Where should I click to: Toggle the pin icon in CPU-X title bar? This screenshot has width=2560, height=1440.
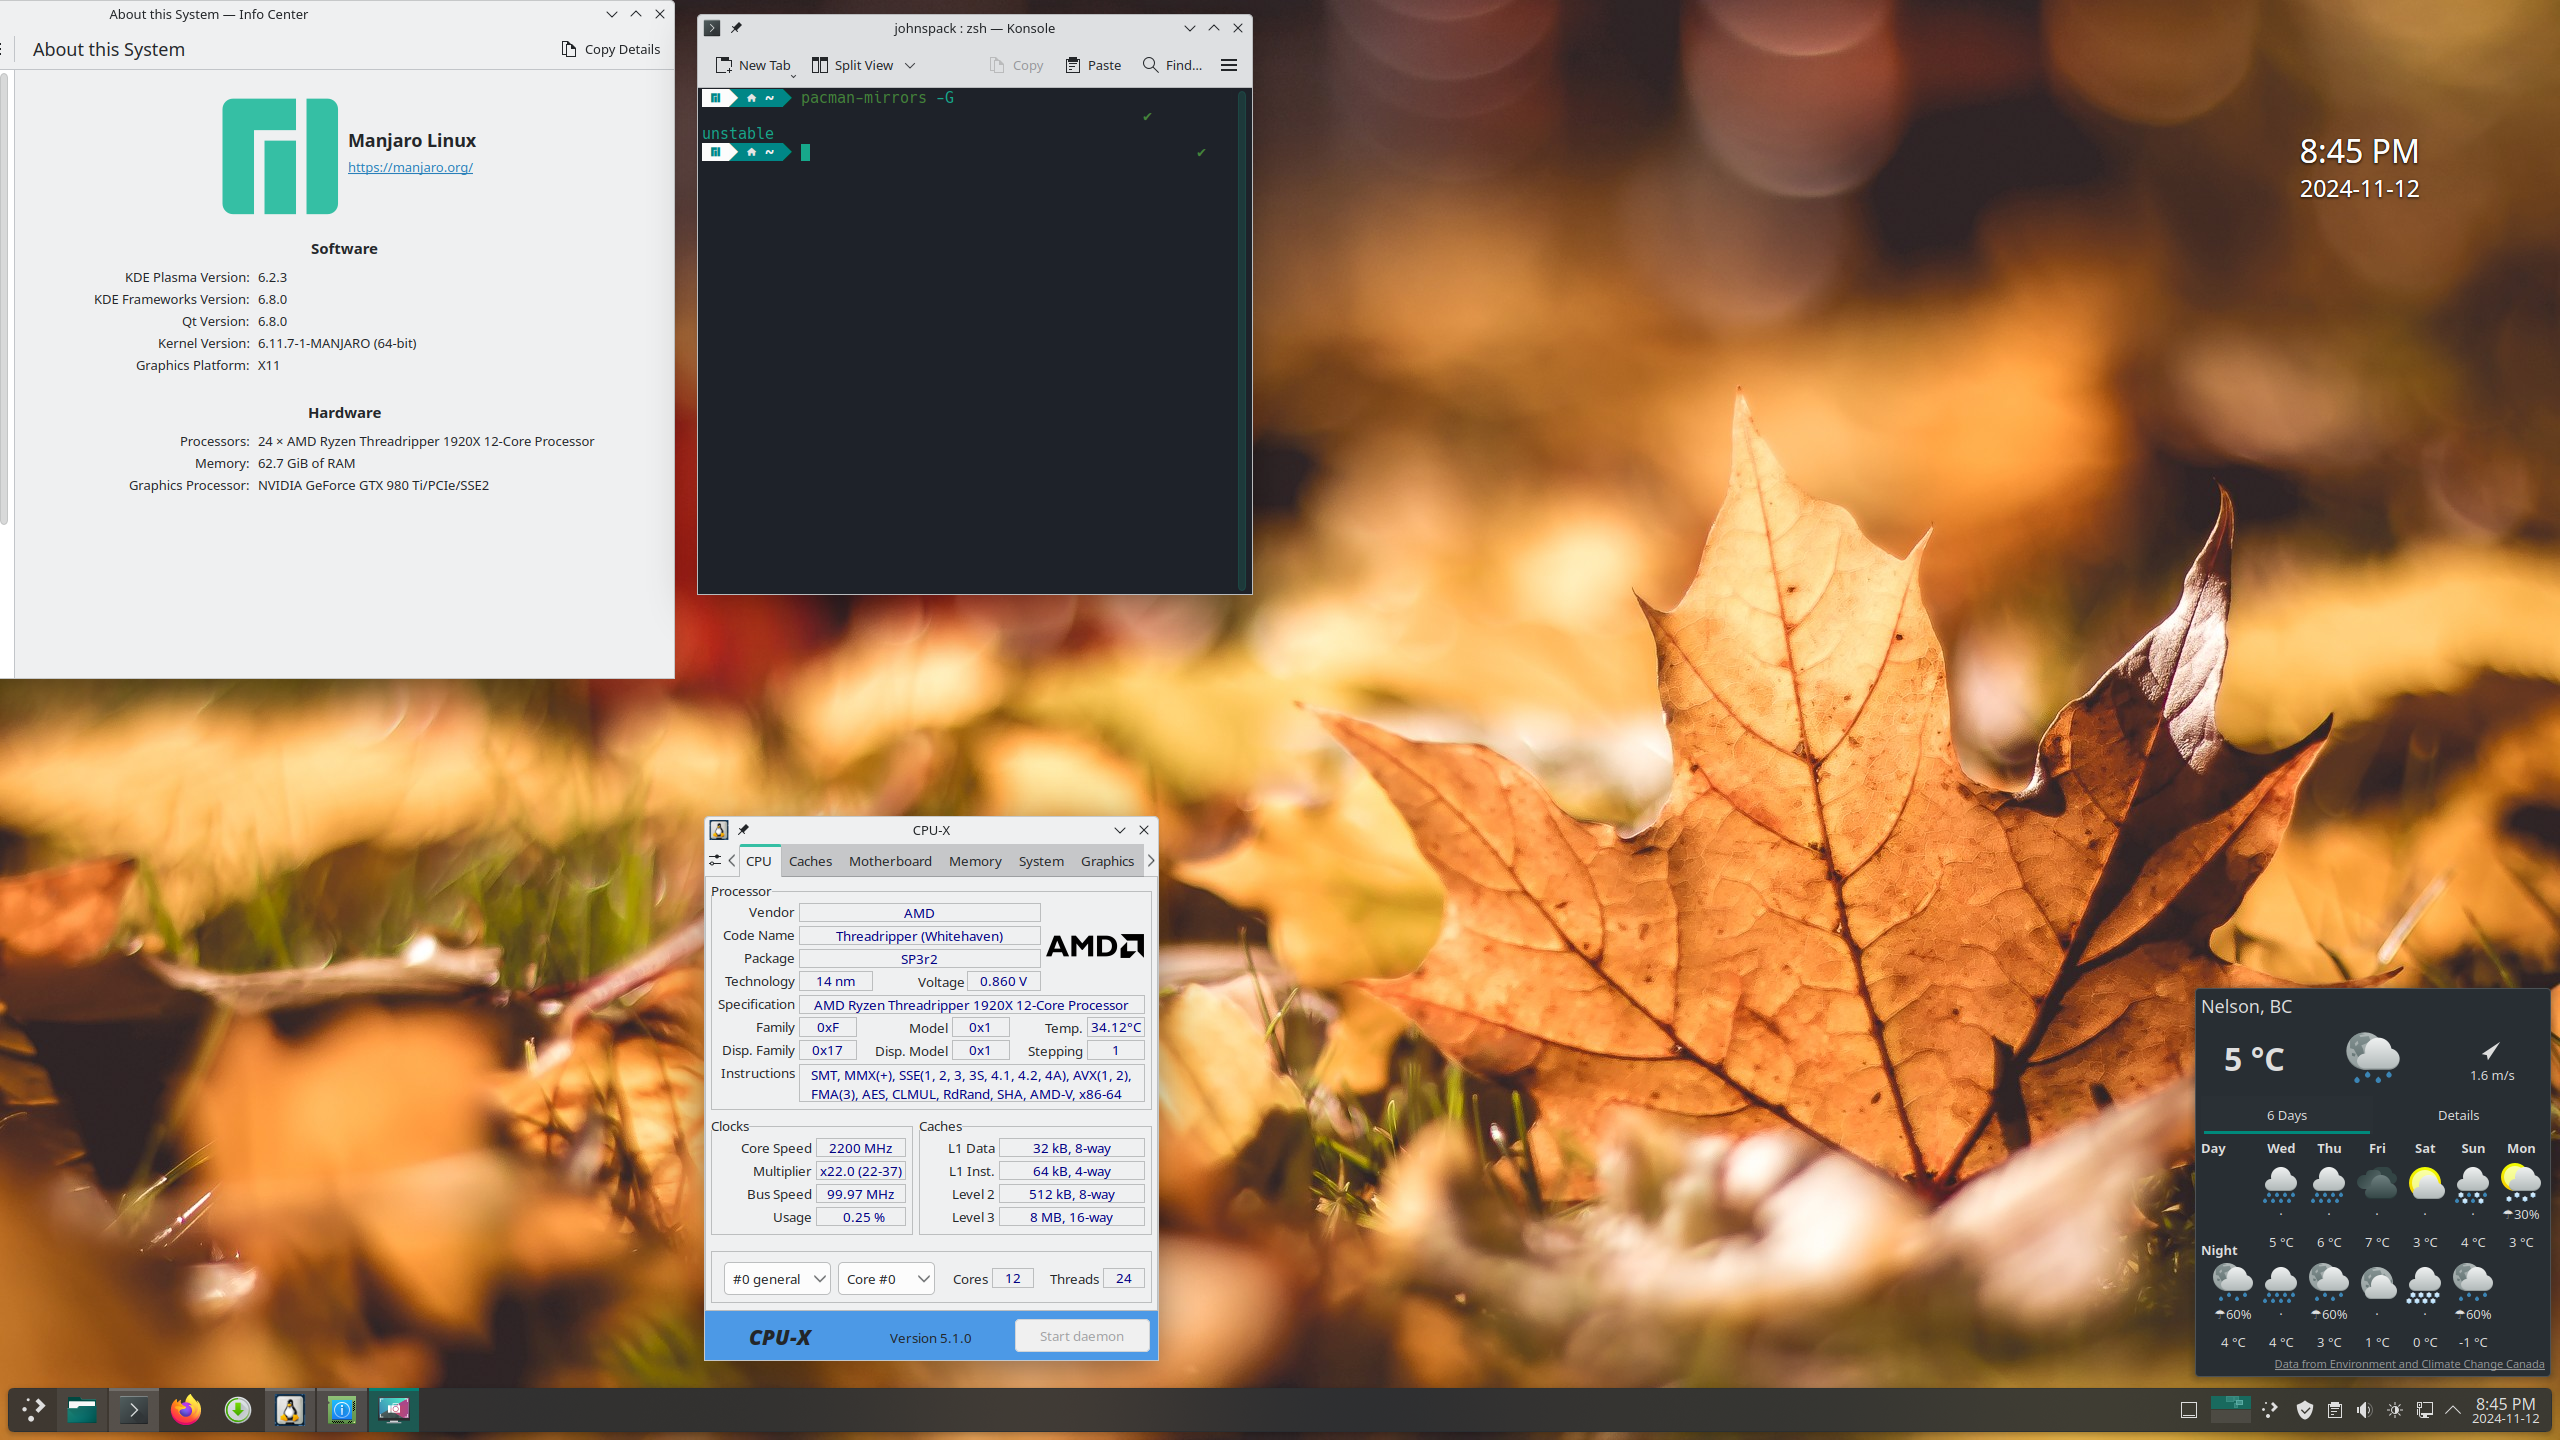coord(743,830)
